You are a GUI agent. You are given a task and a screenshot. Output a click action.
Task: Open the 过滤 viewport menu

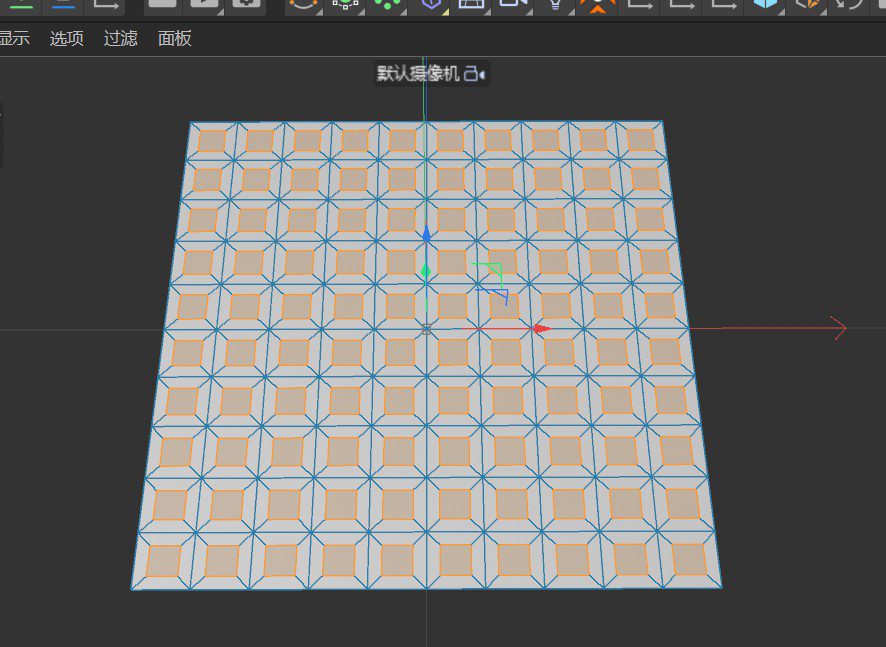click(120, 38)
